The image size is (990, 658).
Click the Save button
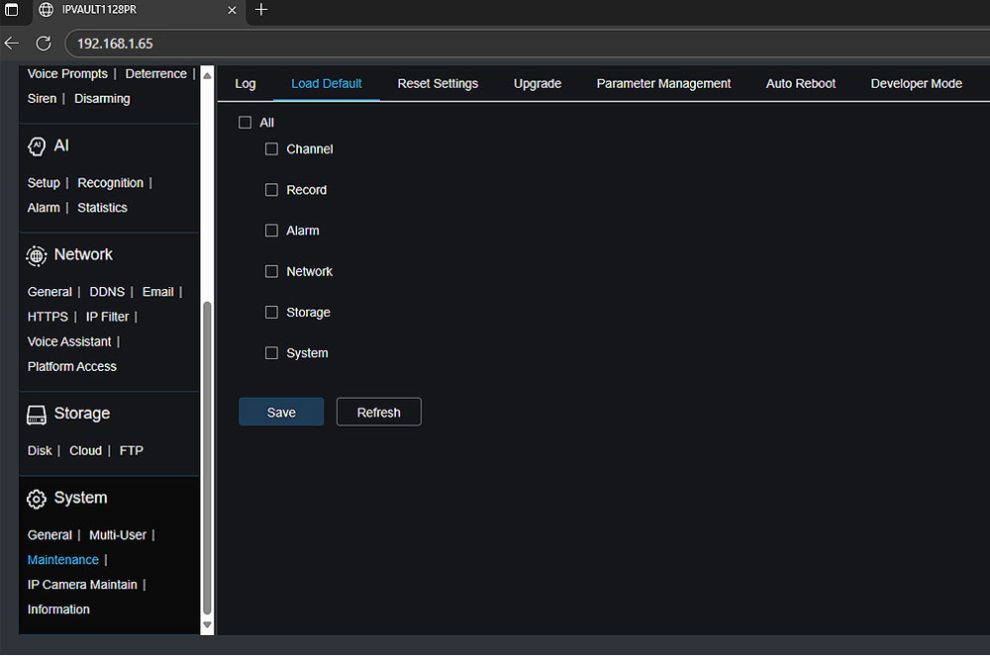tap(281, 411)
